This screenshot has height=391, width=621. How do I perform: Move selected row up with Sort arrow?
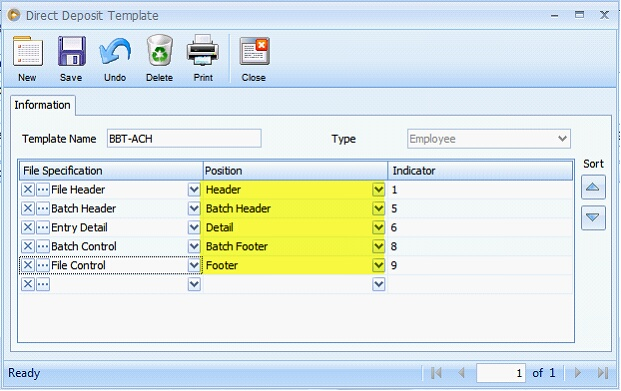(x=593, y=187)
